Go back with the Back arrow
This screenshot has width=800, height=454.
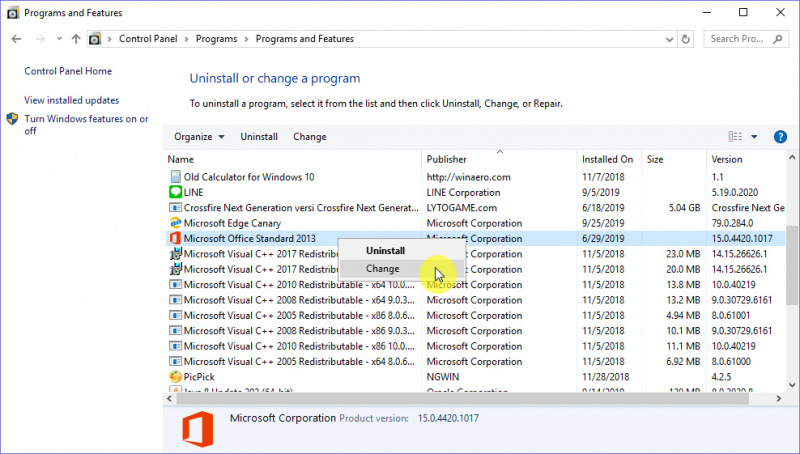(16, 39)
